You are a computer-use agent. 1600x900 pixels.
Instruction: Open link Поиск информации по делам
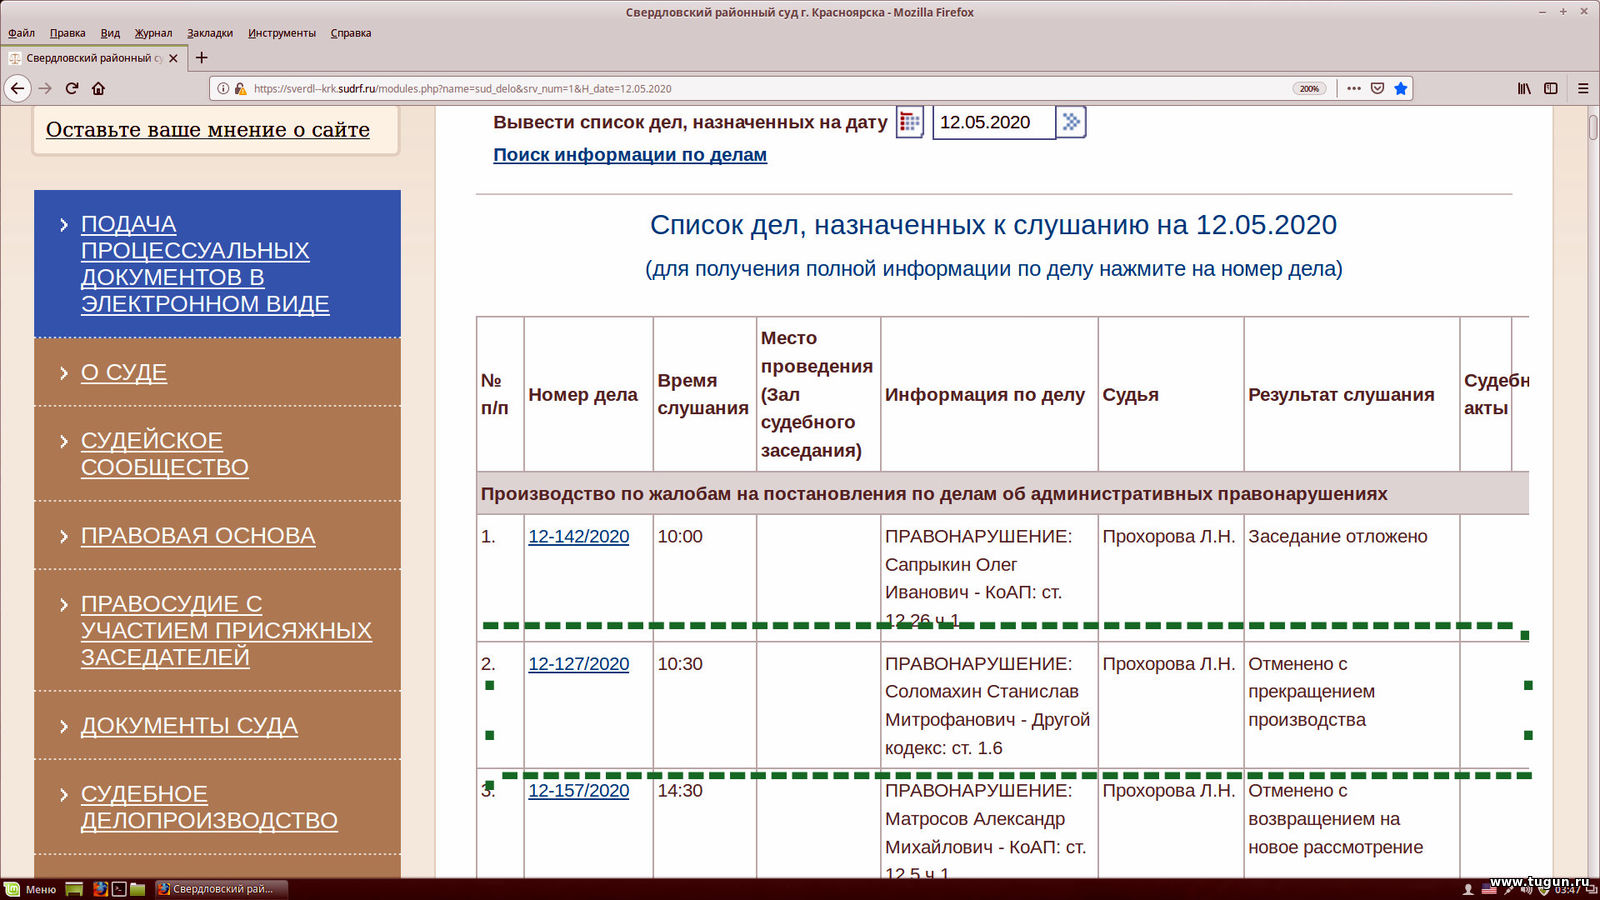pos(630,155)
